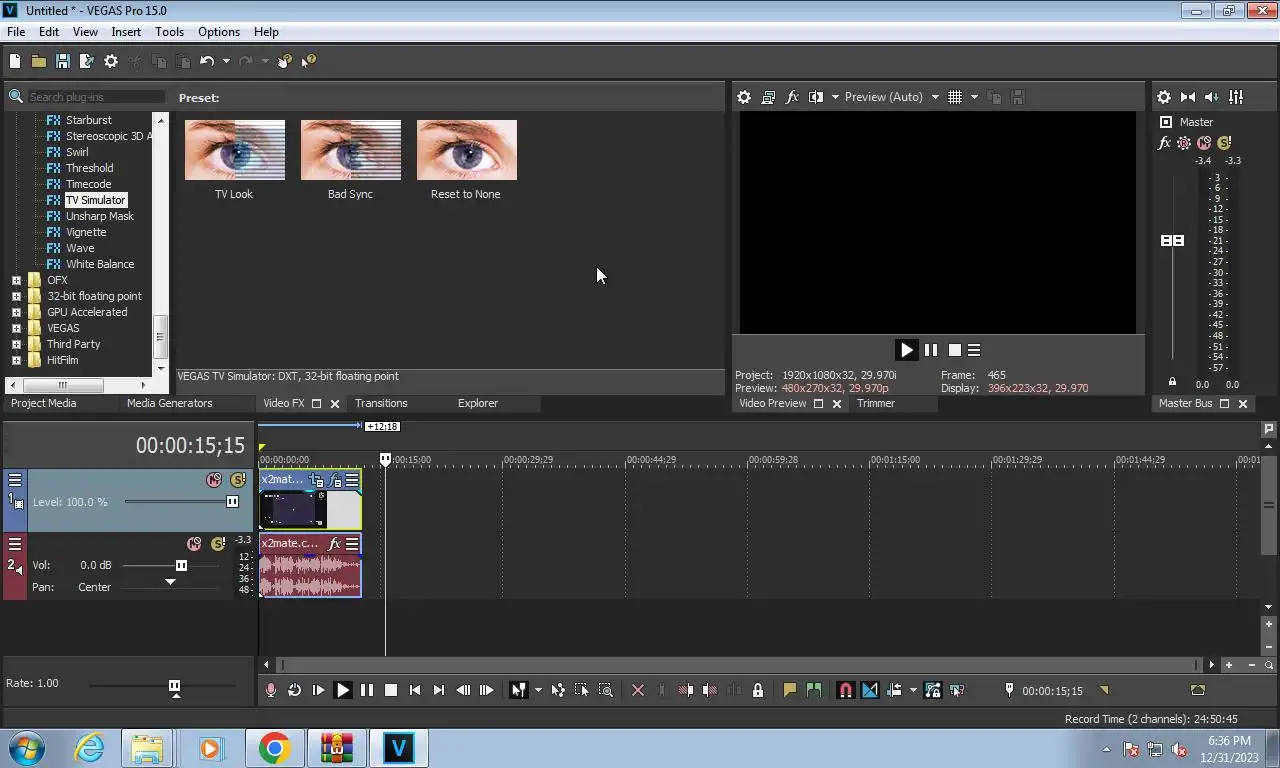
Task: Click the lock event padlock icon
Action: (x=758, y=690)
